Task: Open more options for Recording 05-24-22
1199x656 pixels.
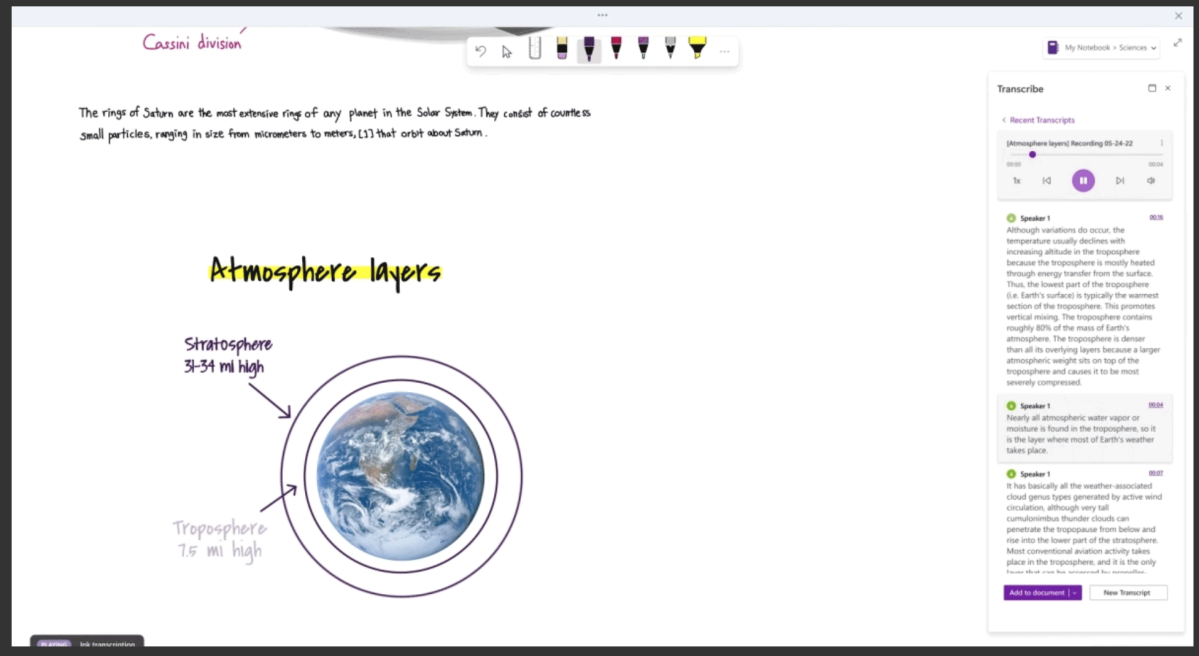Action: tap(1162, 143)
